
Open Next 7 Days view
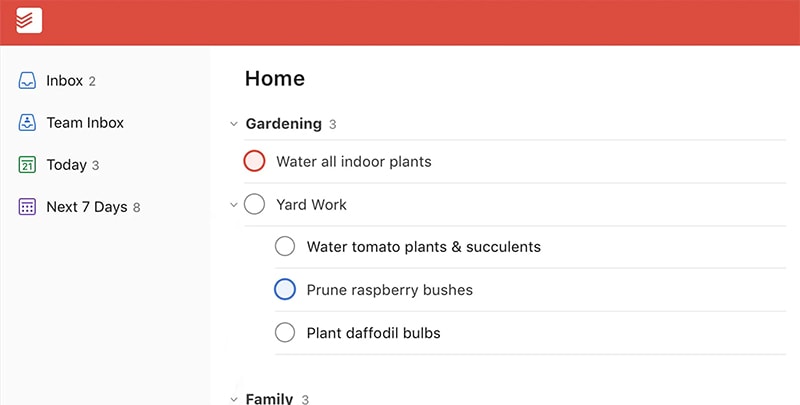[x=87, y=207]
